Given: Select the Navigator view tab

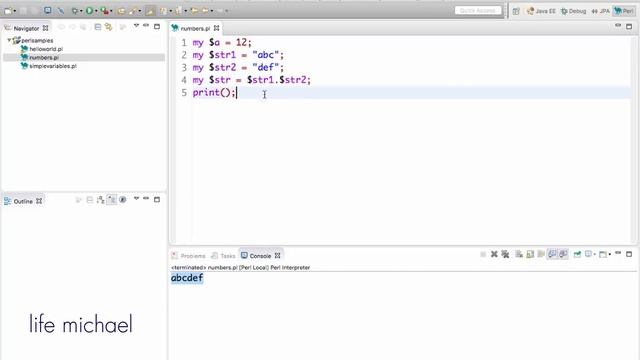Looking at the screenshot, I should click(x=26, y=28).
